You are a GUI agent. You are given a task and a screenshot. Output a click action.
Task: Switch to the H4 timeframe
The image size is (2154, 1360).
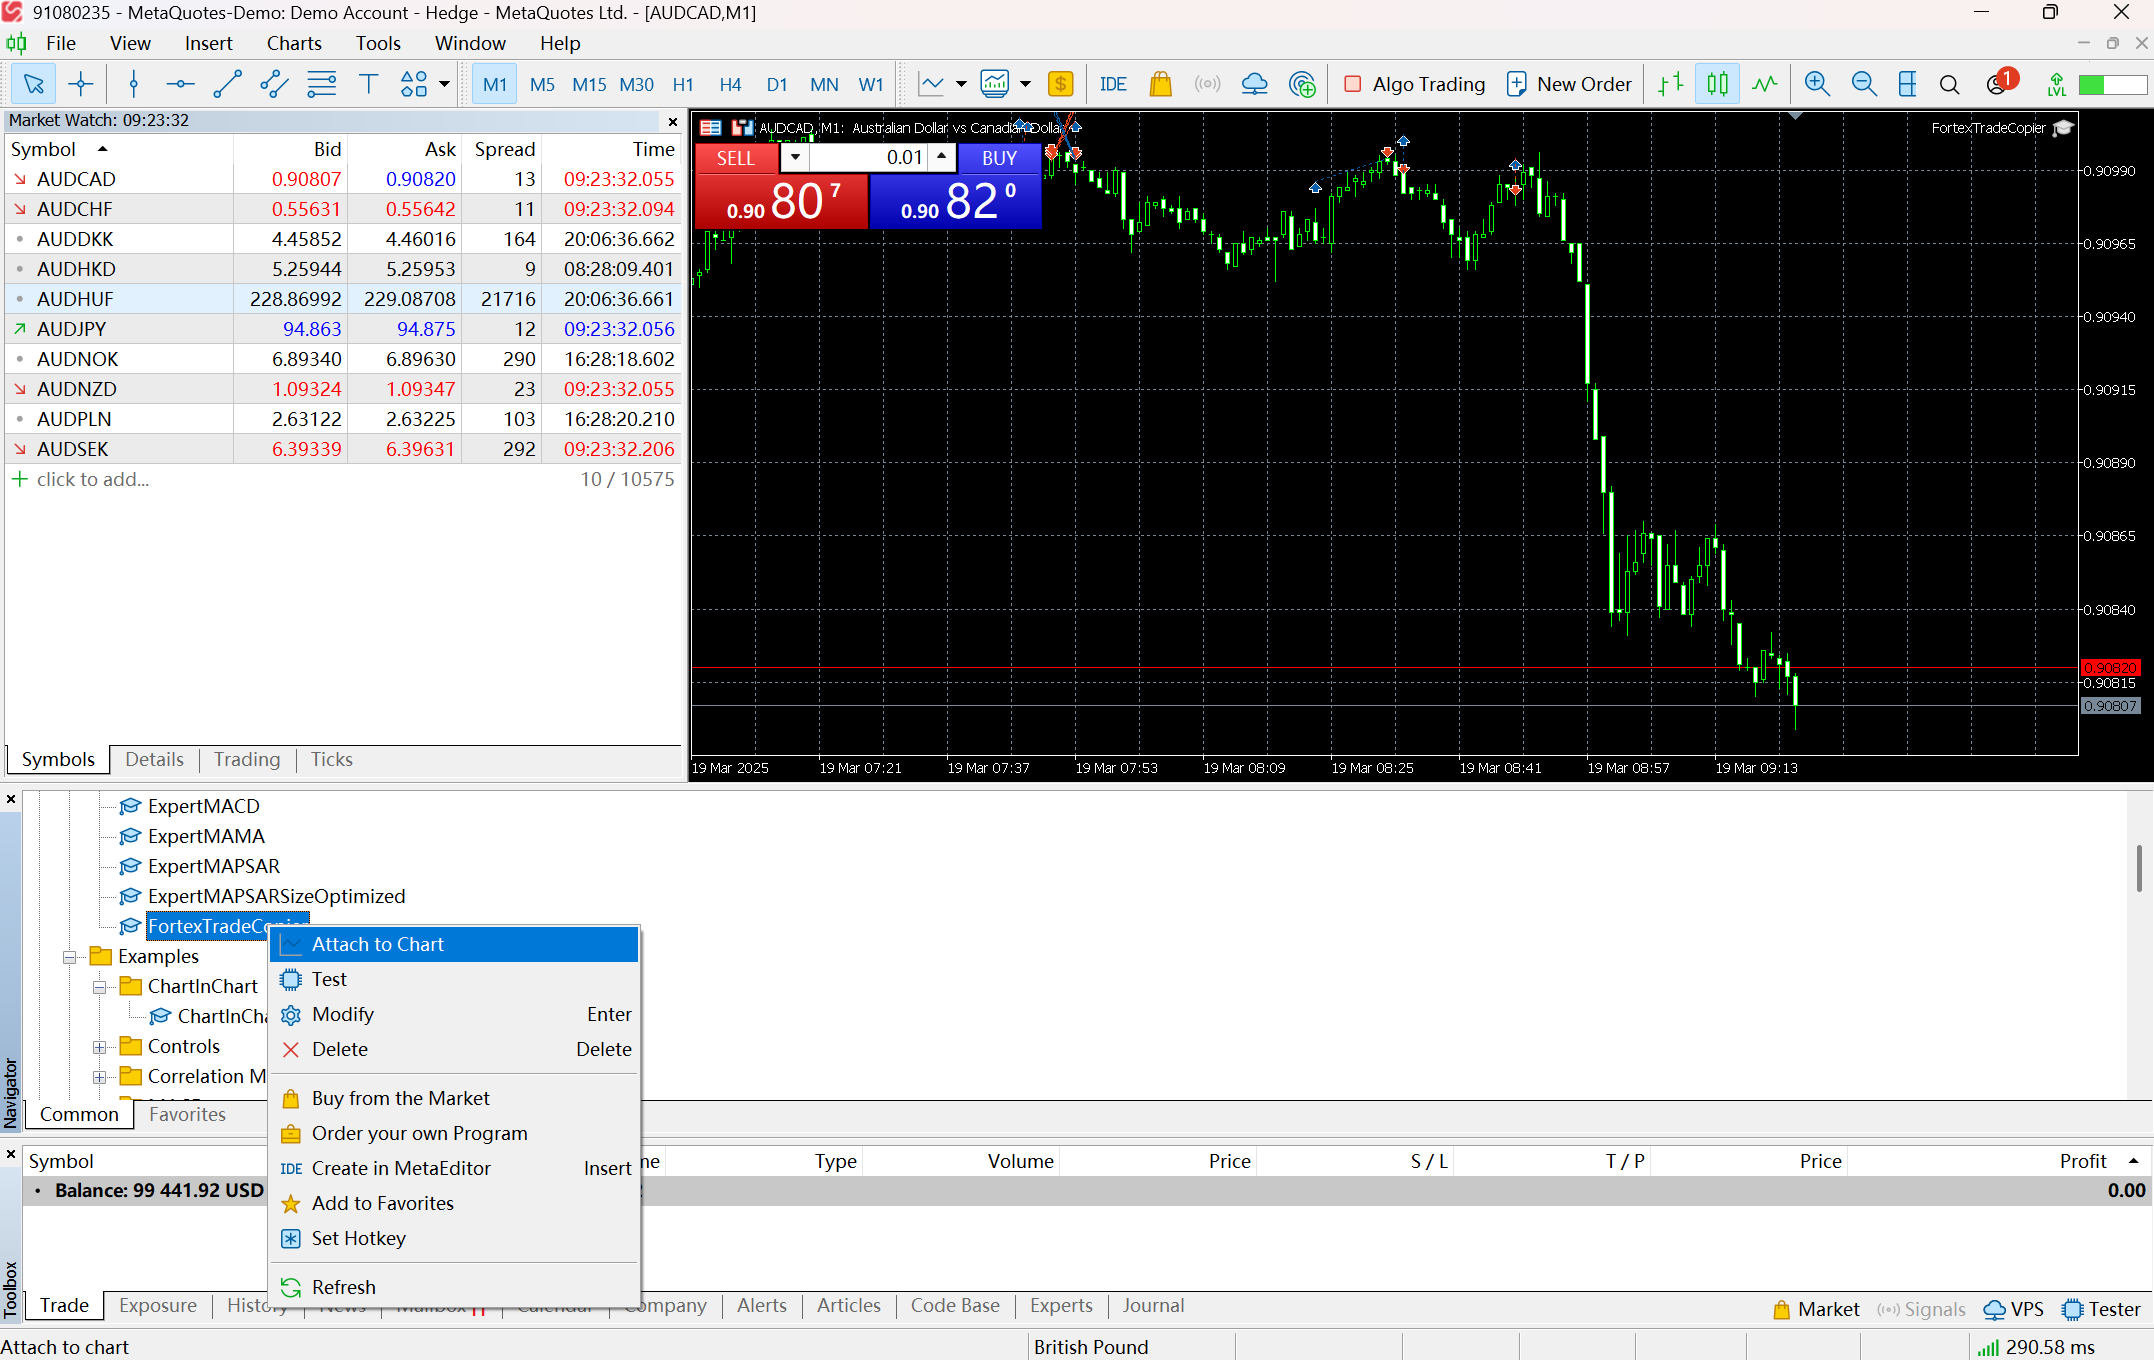(x=730, y=84)
